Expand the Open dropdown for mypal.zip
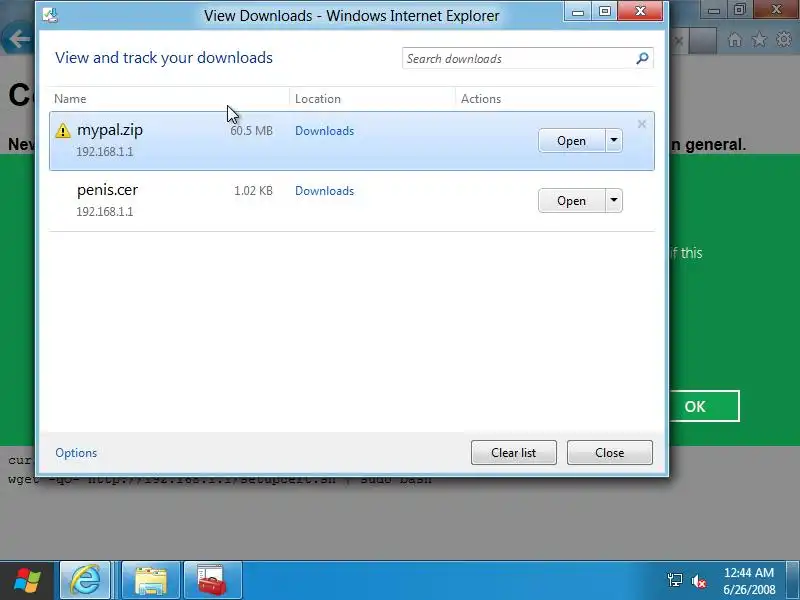 point(614,140)
